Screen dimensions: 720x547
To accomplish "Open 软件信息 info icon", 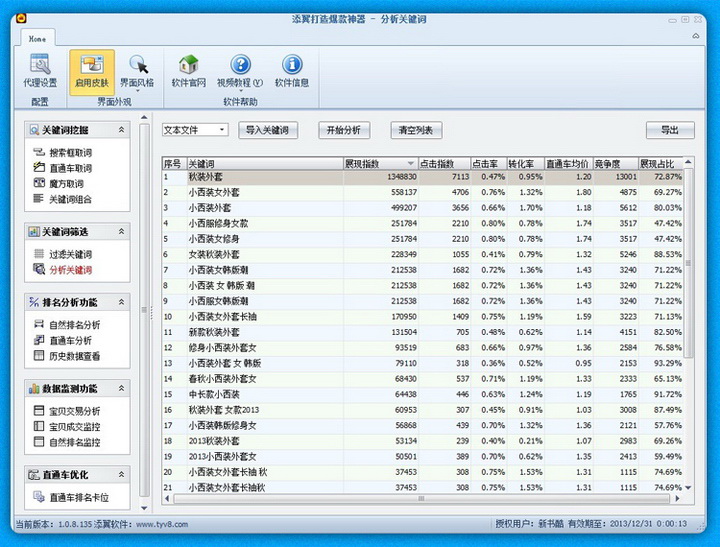I will click(292, 71).
